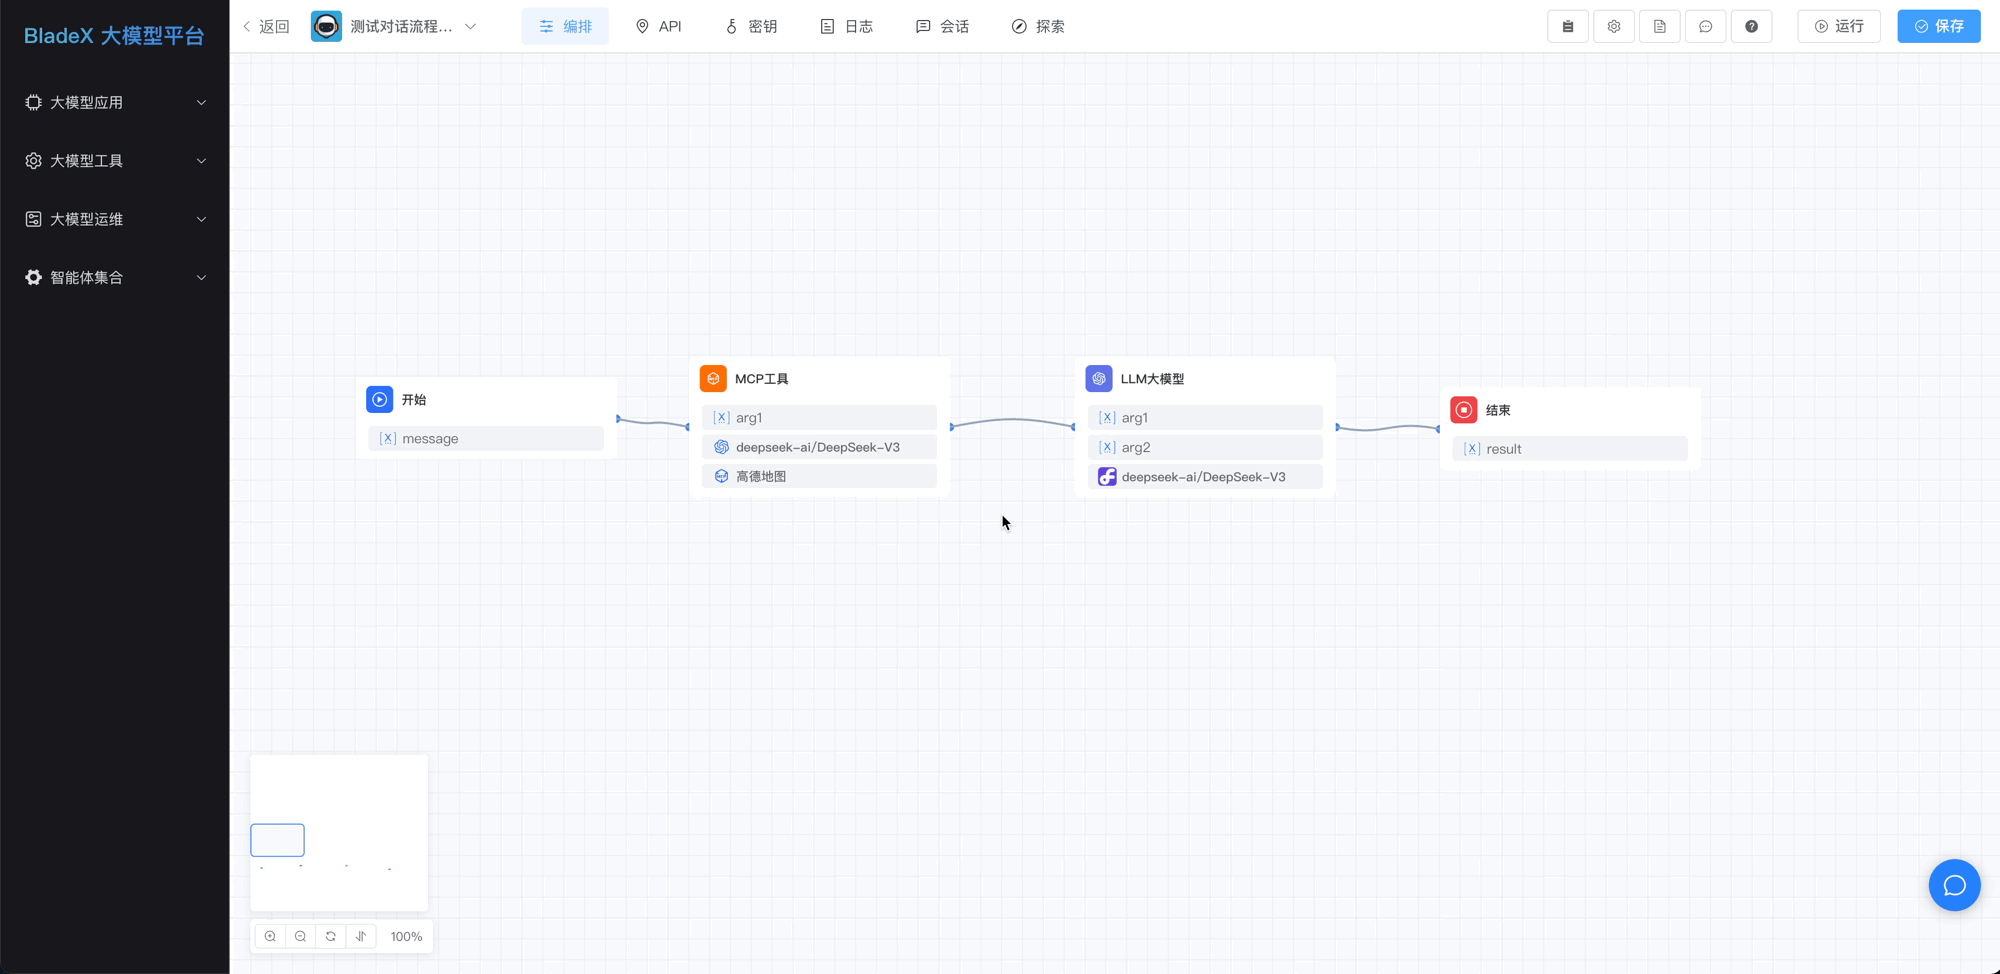Click the blue 保存 button
The height and width of the screenshot is (974, 2000).
(1938, 26)
